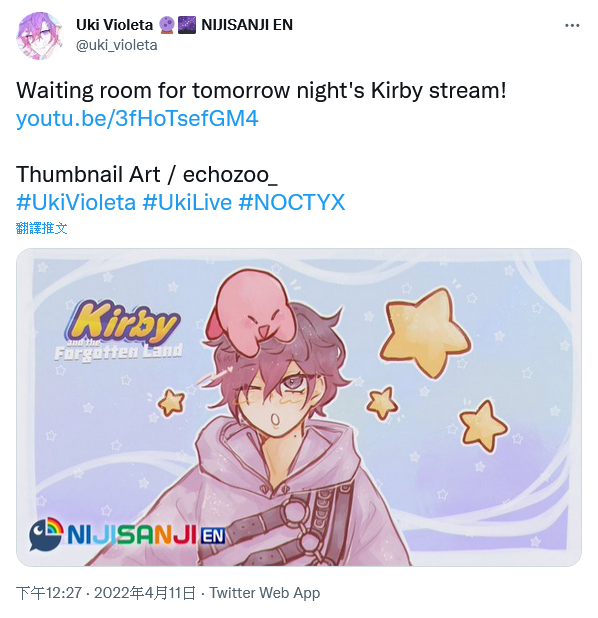This screenshot has width=598, height=618.
Task: Click the NIJISANJI EN text in name
Action: pos(247,25)
